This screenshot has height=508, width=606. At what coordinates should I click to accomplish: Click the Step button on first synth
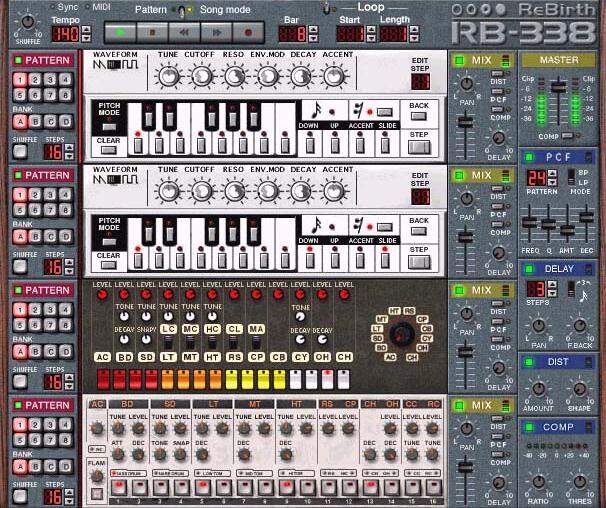pyautogui.click(x=419, y=147)
